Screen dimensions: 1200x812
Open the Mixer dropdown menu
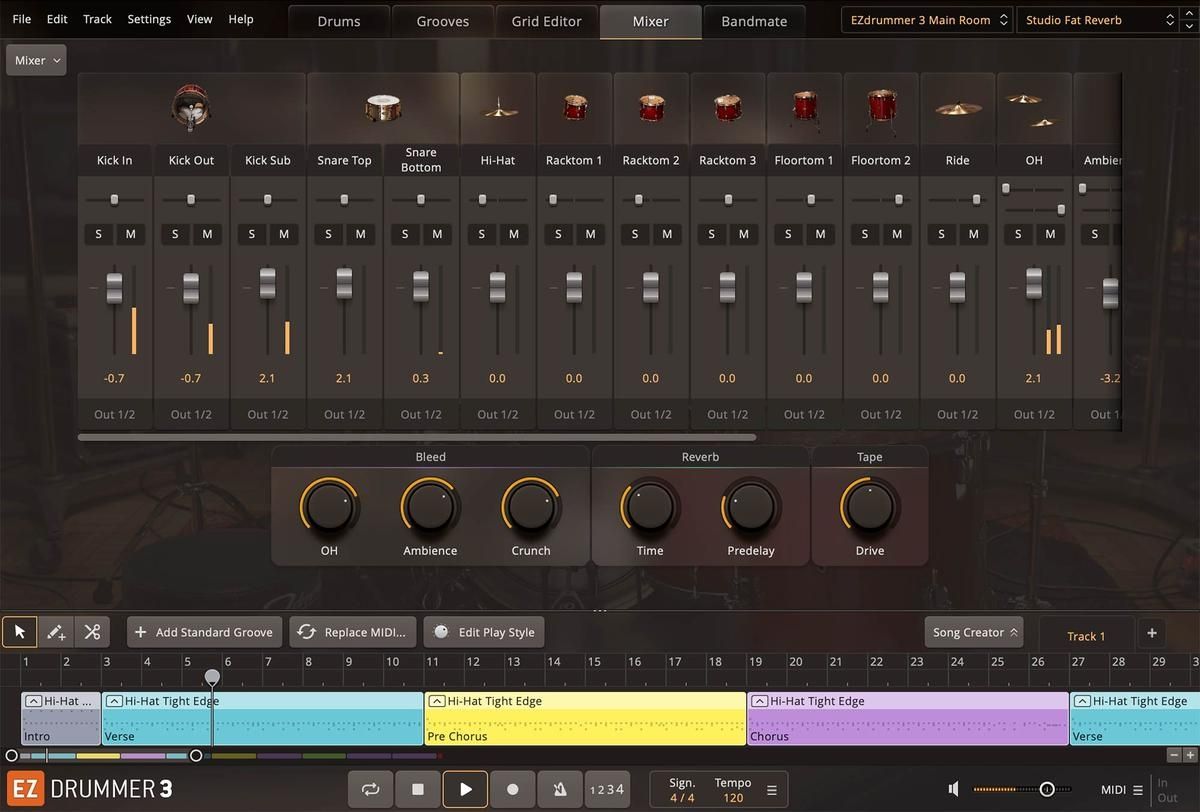pos(37,61)
